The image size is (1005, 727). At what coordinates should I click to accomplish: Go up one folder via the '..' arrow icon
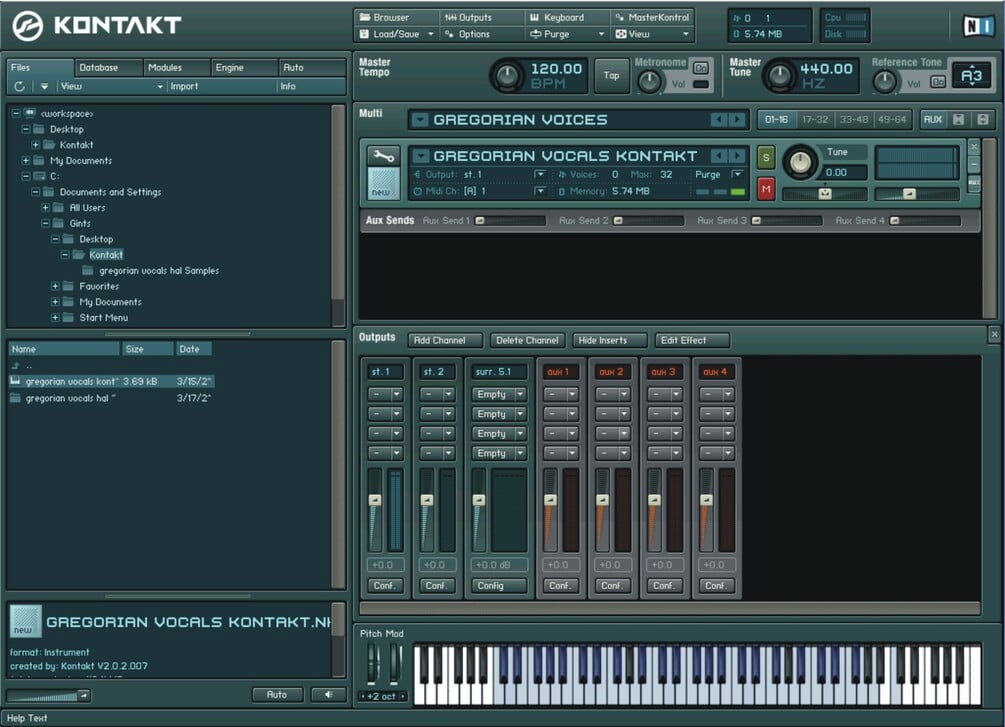tap(15, 365)
